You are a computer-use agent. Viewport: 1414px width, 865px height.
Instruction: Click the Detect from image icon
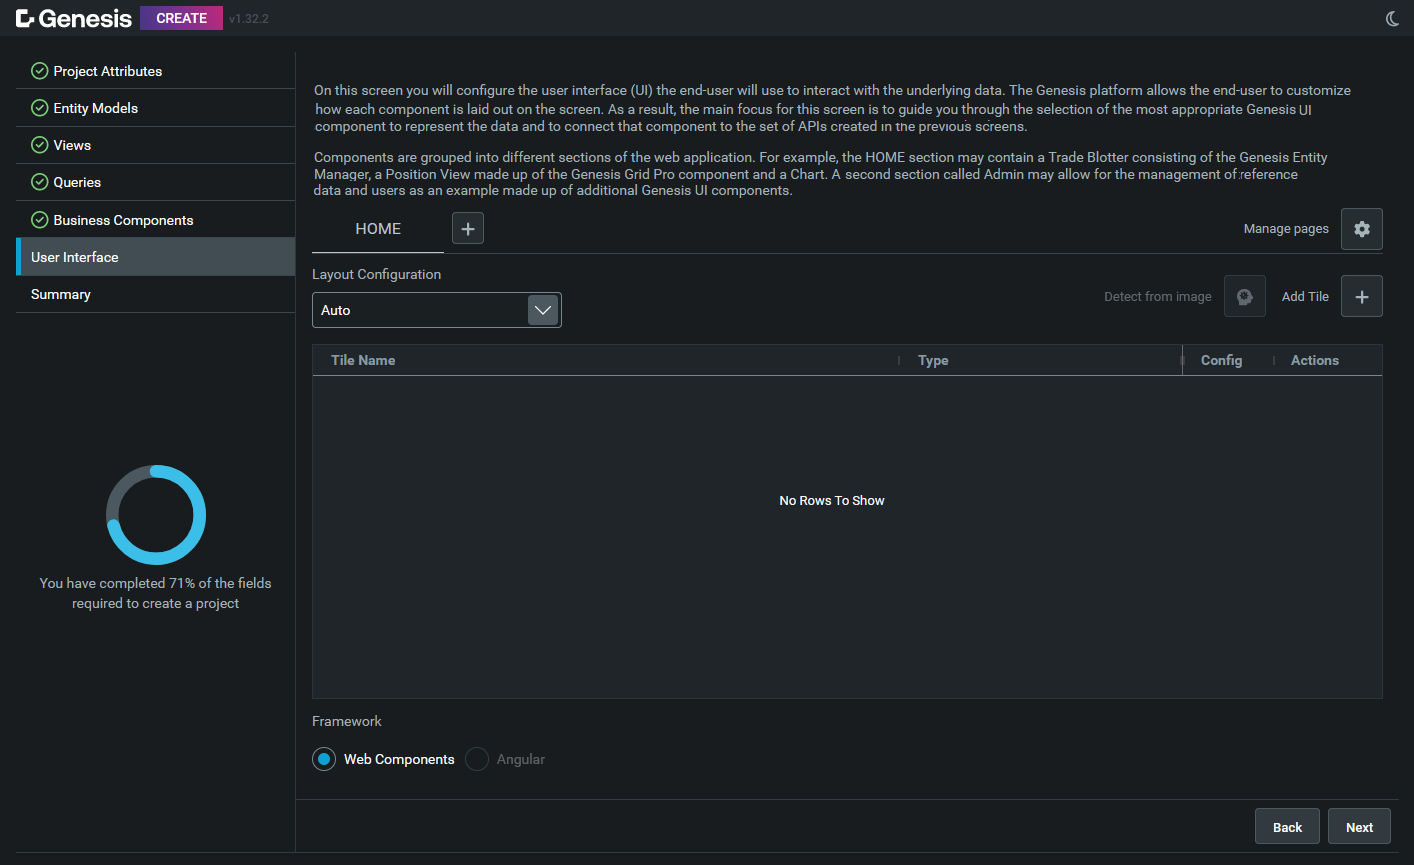click(1245, 296)
